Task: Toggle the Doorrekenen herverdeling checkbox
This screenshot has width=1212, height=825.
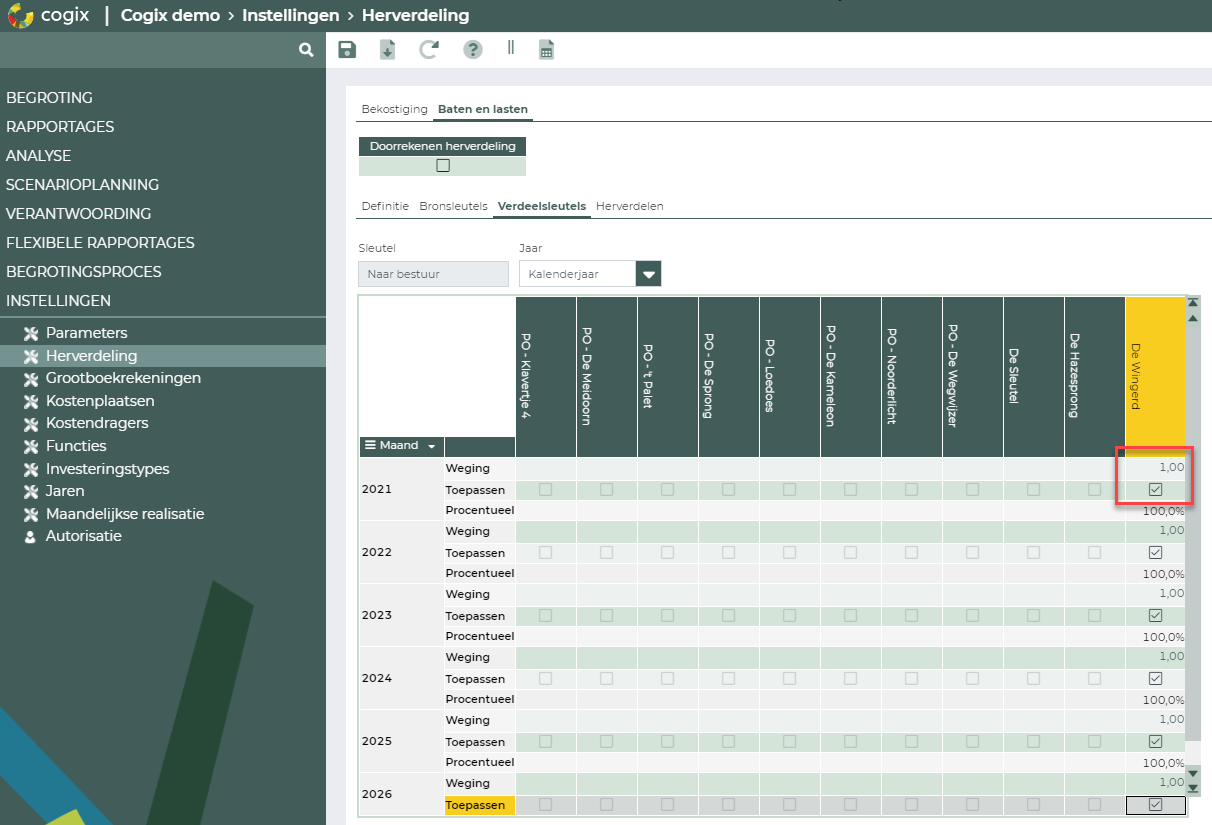Action: [x=443, y=166]
